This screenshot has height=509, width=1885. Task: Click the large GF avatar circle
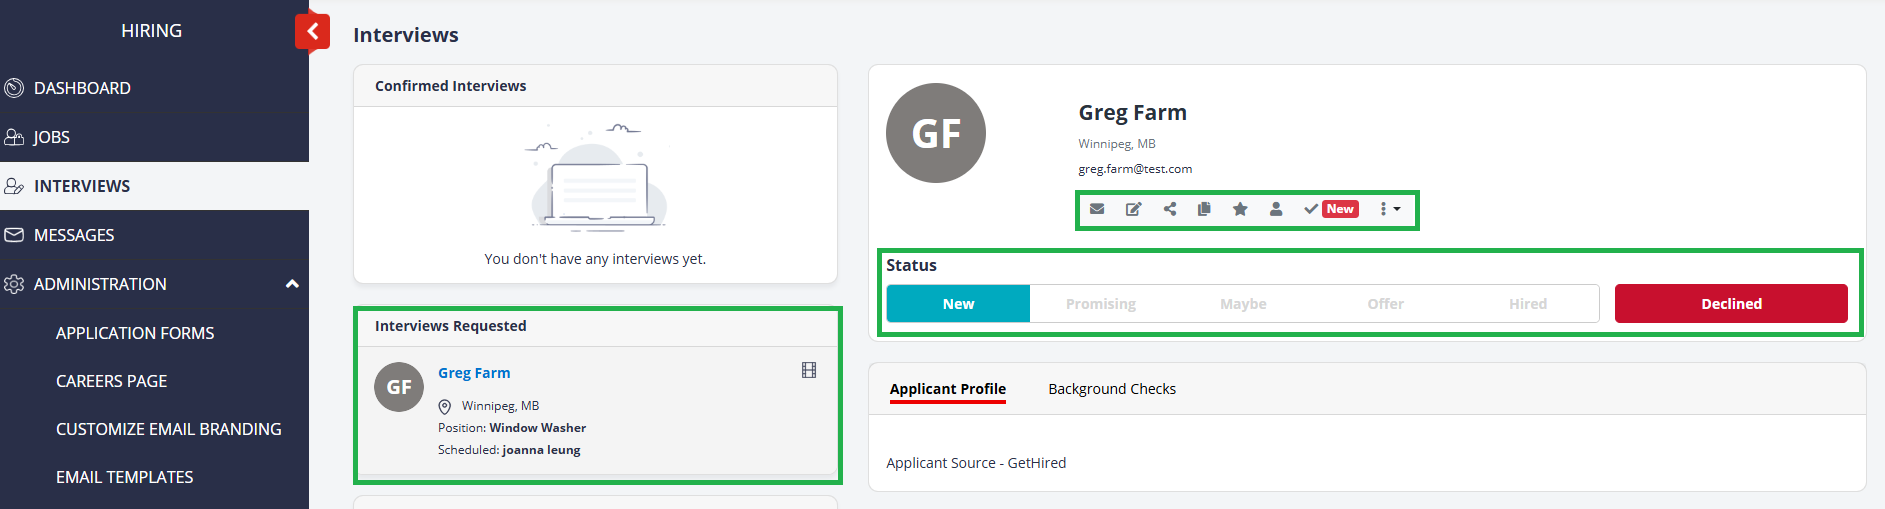(x=936, y=133)
